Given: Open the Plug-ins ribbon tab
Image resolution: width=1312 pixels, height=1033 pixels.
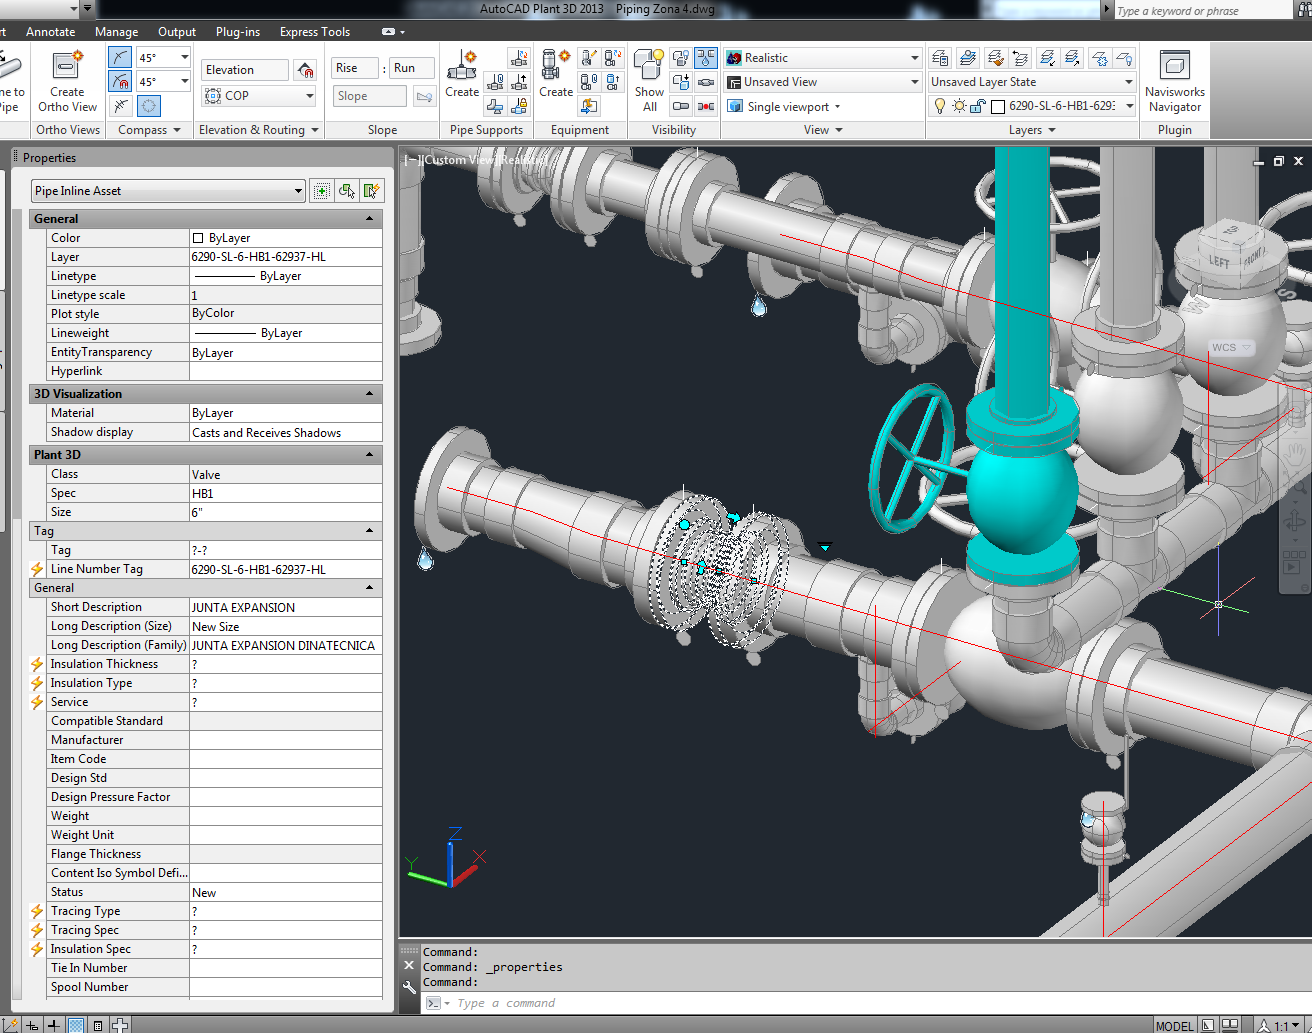Looking at the screenshot, I should pos(238,32).
